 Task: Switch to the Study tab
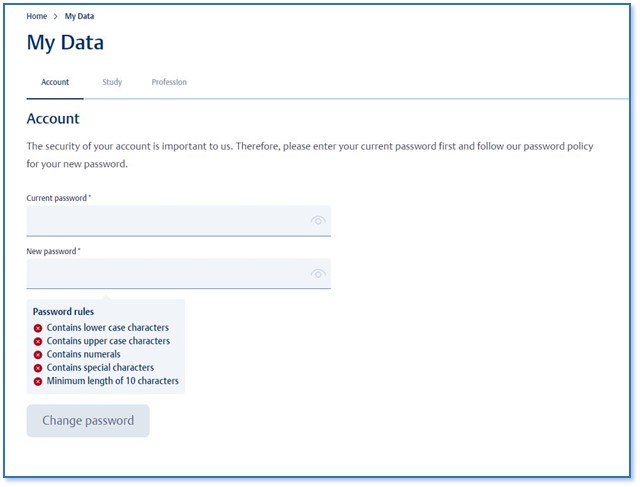pos(112,82)
